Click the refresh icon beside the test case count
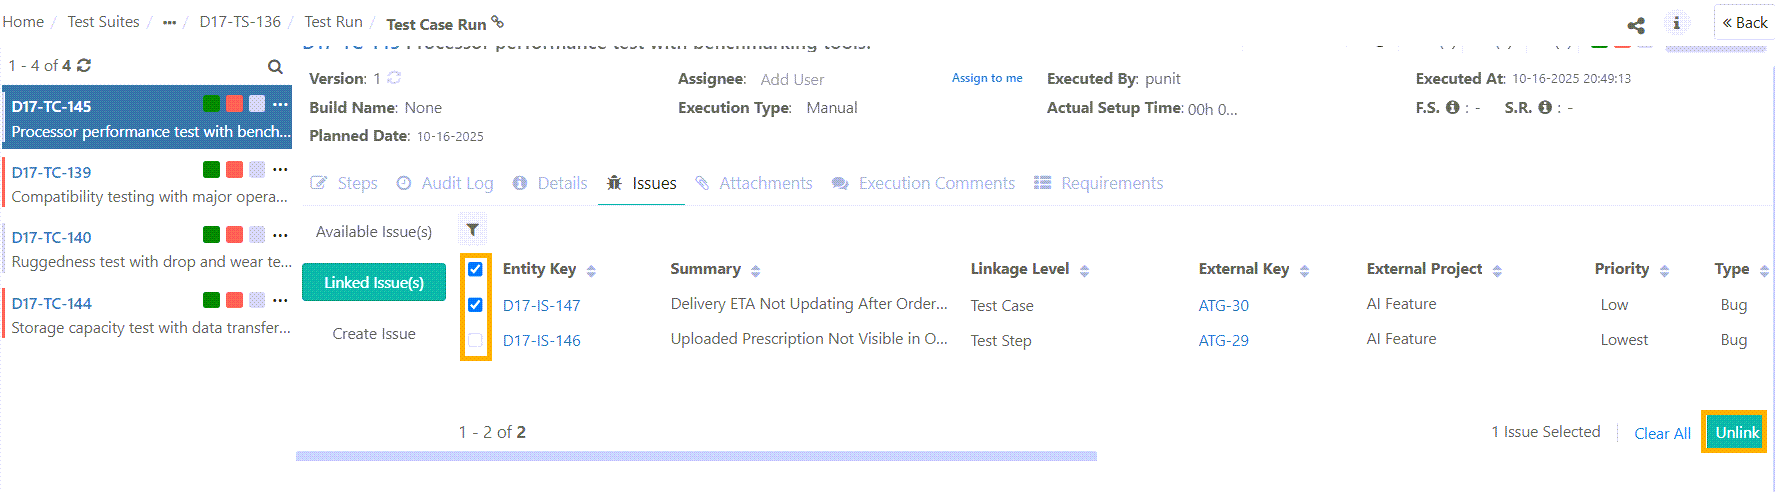The image size is (1775, 492). pos(84,65)
